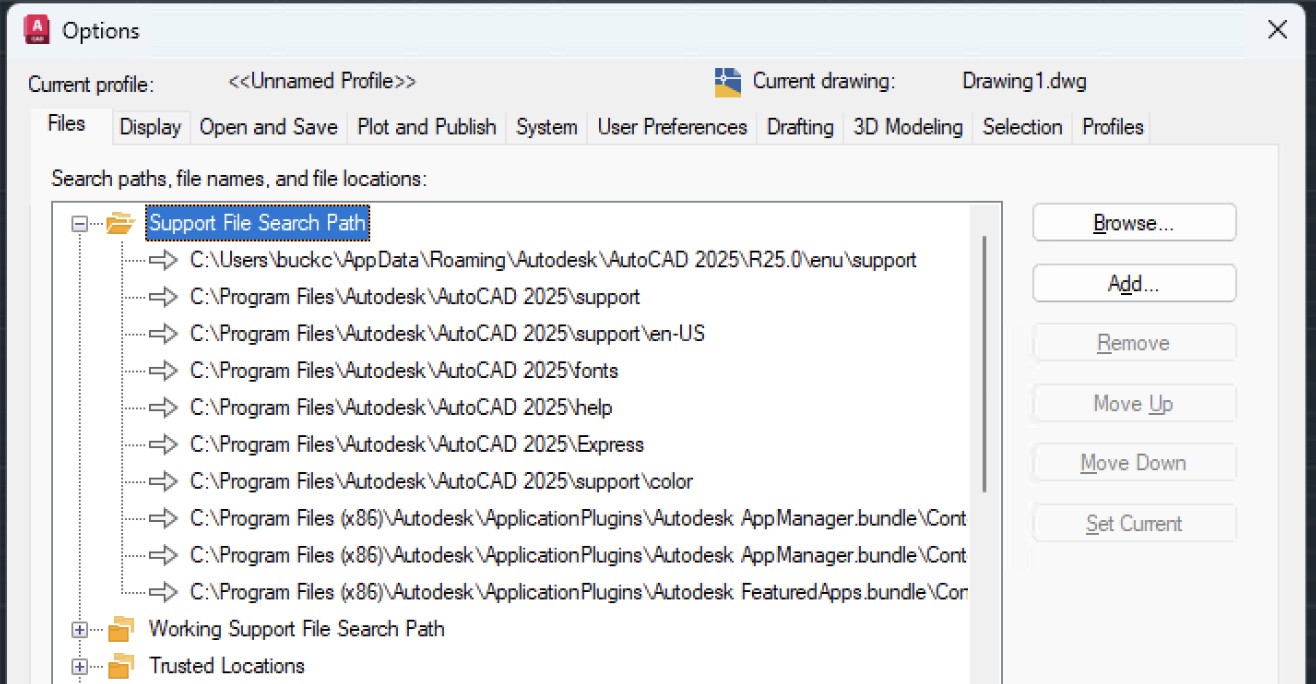Go to the Plot and Publish tab
This screenshot has height=684, width=1316.
click(x=427, y=127)
